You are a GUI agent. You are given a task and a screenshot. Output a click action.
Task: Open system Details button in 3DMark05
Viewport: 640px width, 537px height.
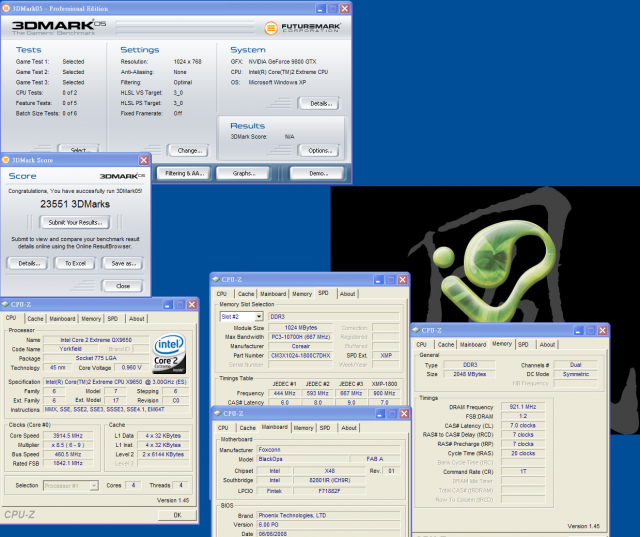319,104
